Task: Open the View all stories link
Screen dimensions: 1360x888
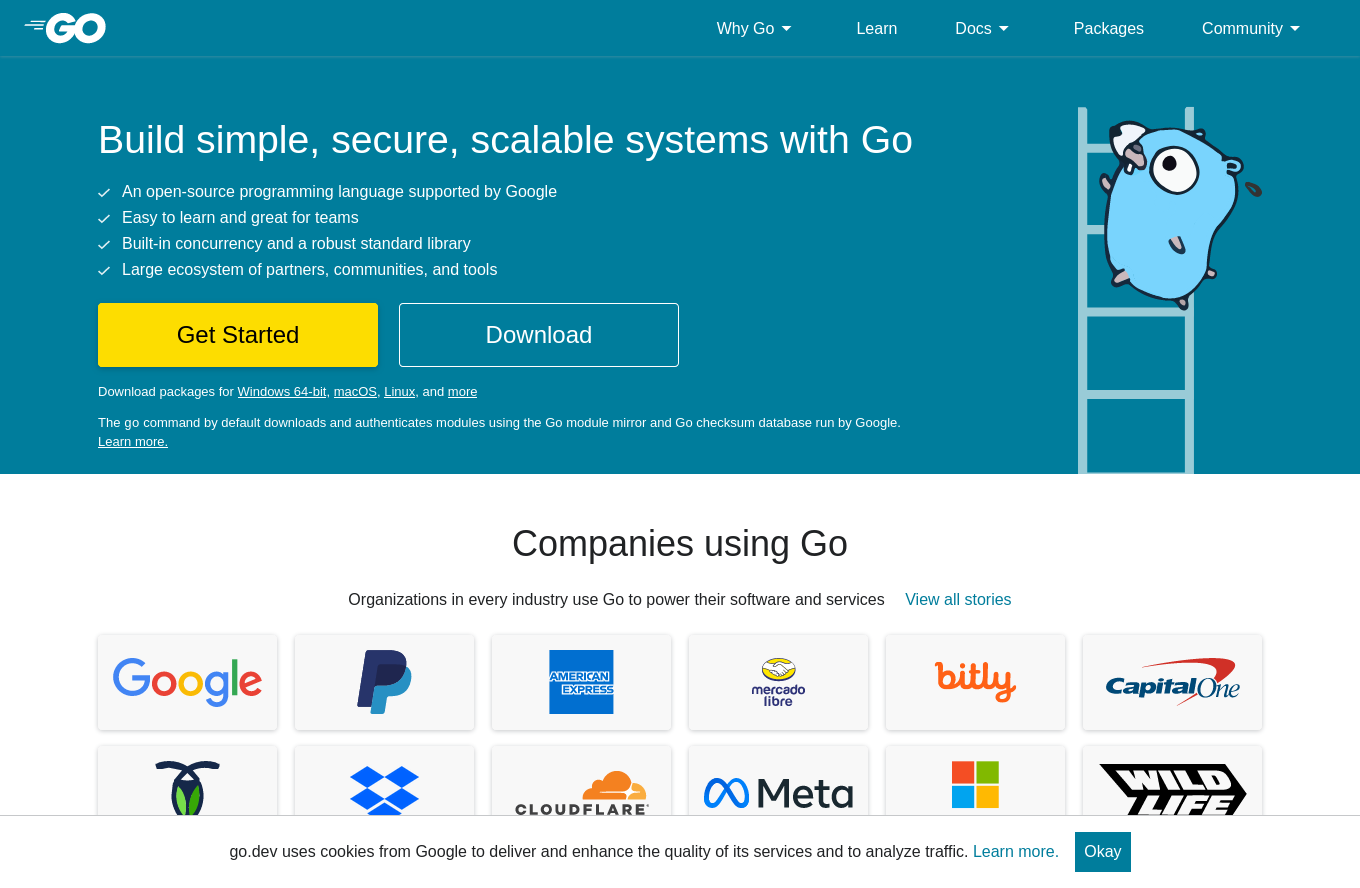Action: [958, 599]
